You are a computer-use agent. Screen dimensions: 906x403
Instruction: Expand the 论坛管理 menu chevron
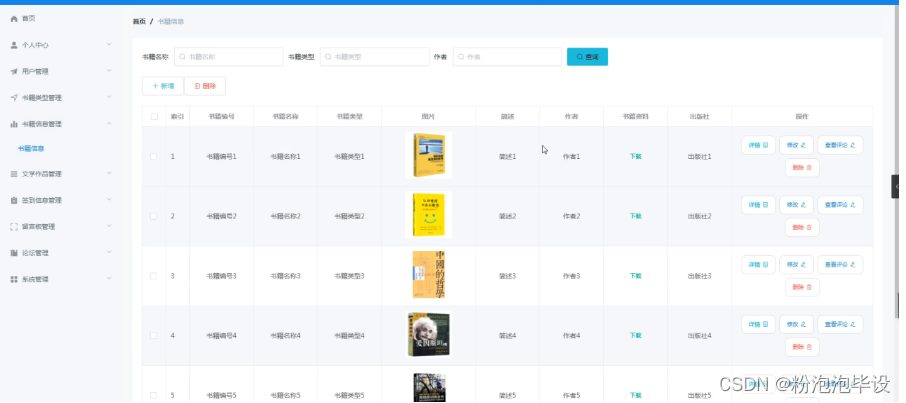click(109, 253)
